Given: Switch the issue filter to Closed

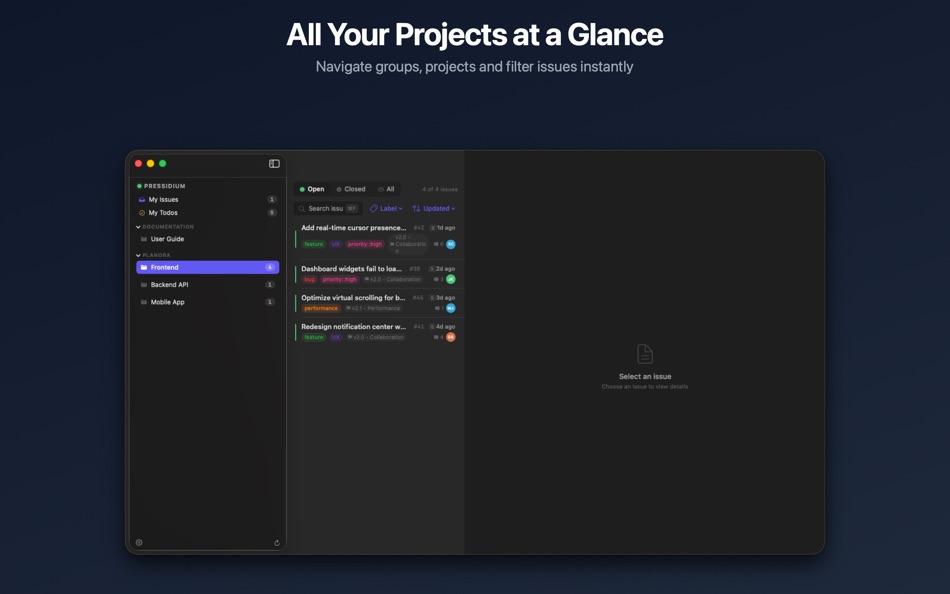Looking at the screenshot, I should pos(355,189).
